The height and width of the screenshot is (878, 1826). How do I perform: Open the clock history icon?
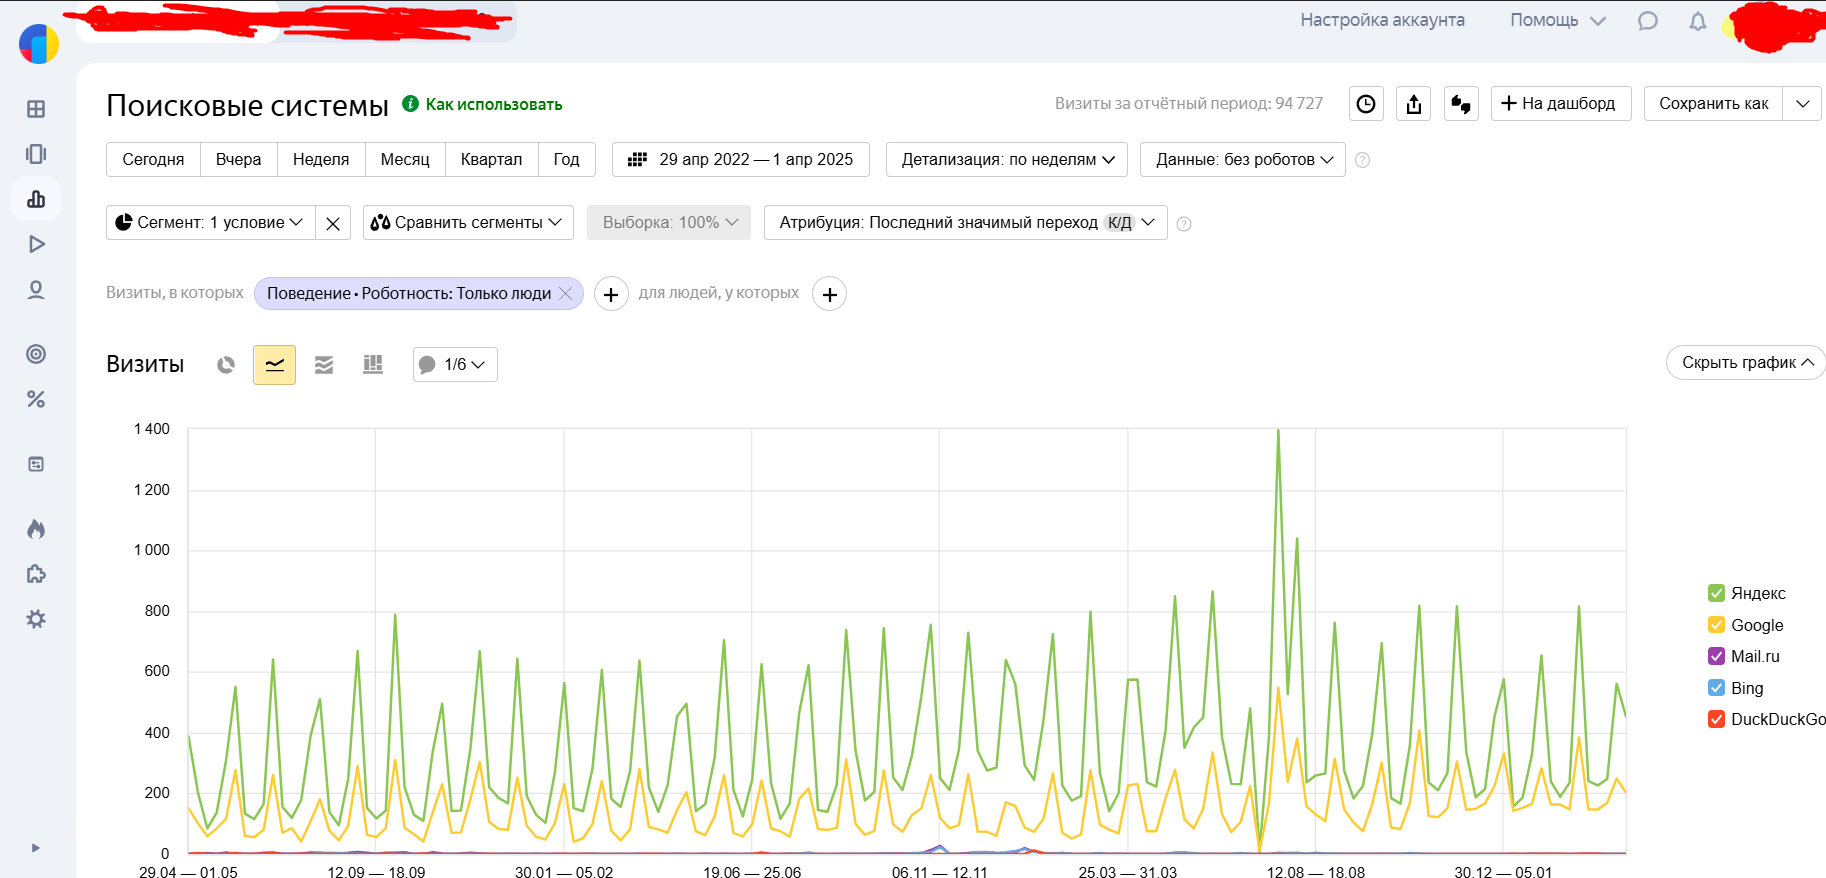[x=1366, y=104]
